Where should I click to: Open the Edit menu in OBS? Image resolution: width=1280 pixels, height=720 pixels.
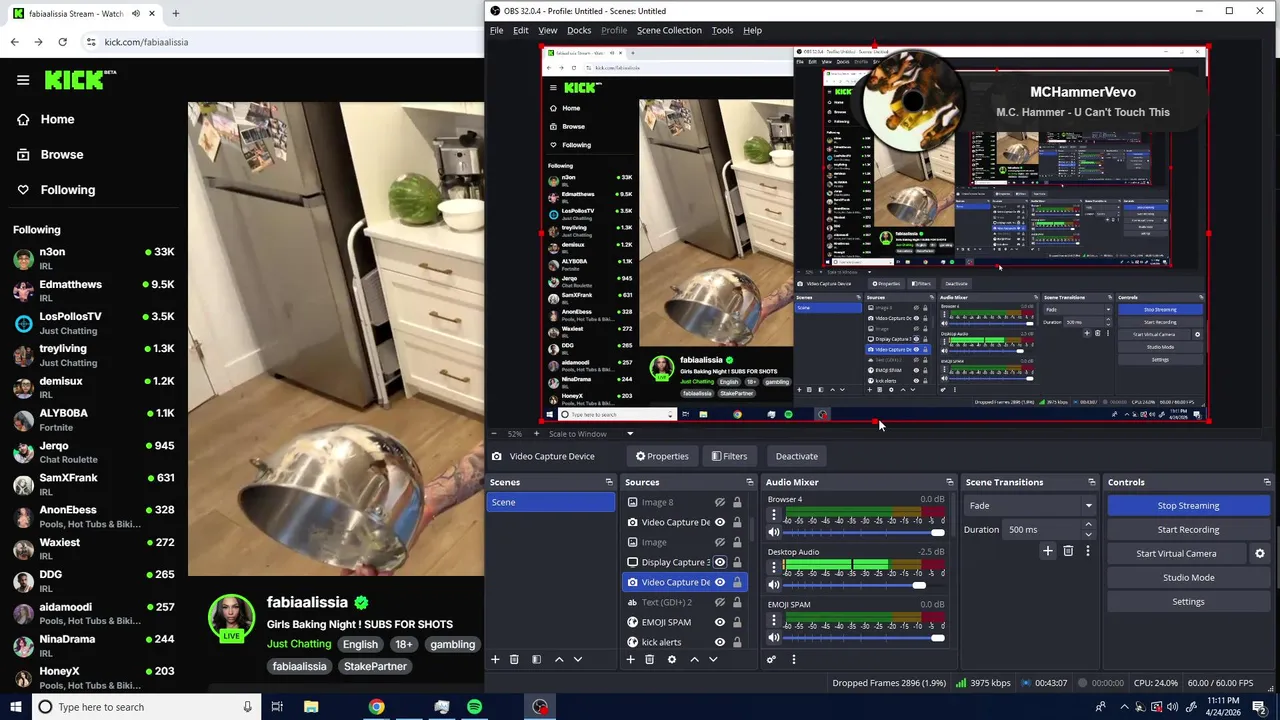(x=521, y=30)
